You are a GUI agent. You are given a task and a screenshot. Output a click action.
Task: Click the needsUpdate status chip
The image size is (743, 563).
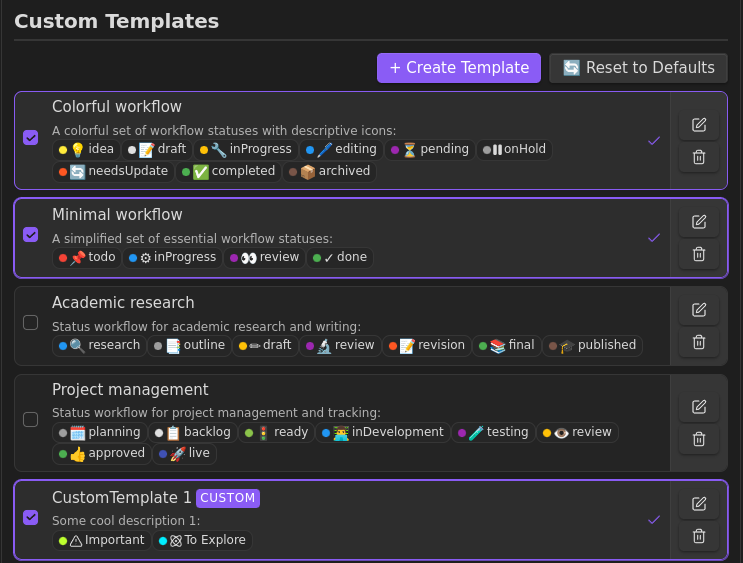pyautogui.click(x=113, y=171)
